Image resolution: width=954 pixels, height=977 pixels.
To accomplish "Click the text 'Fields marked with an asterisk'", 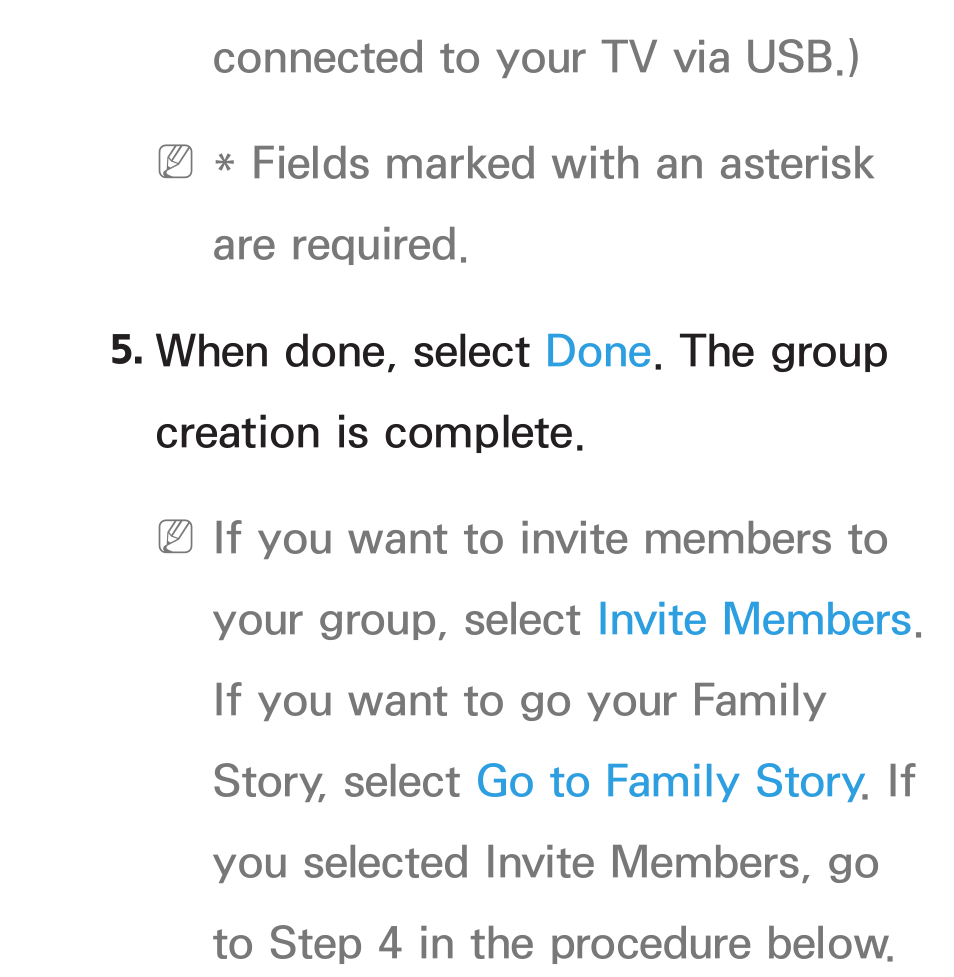I will [x=563, y=164].
